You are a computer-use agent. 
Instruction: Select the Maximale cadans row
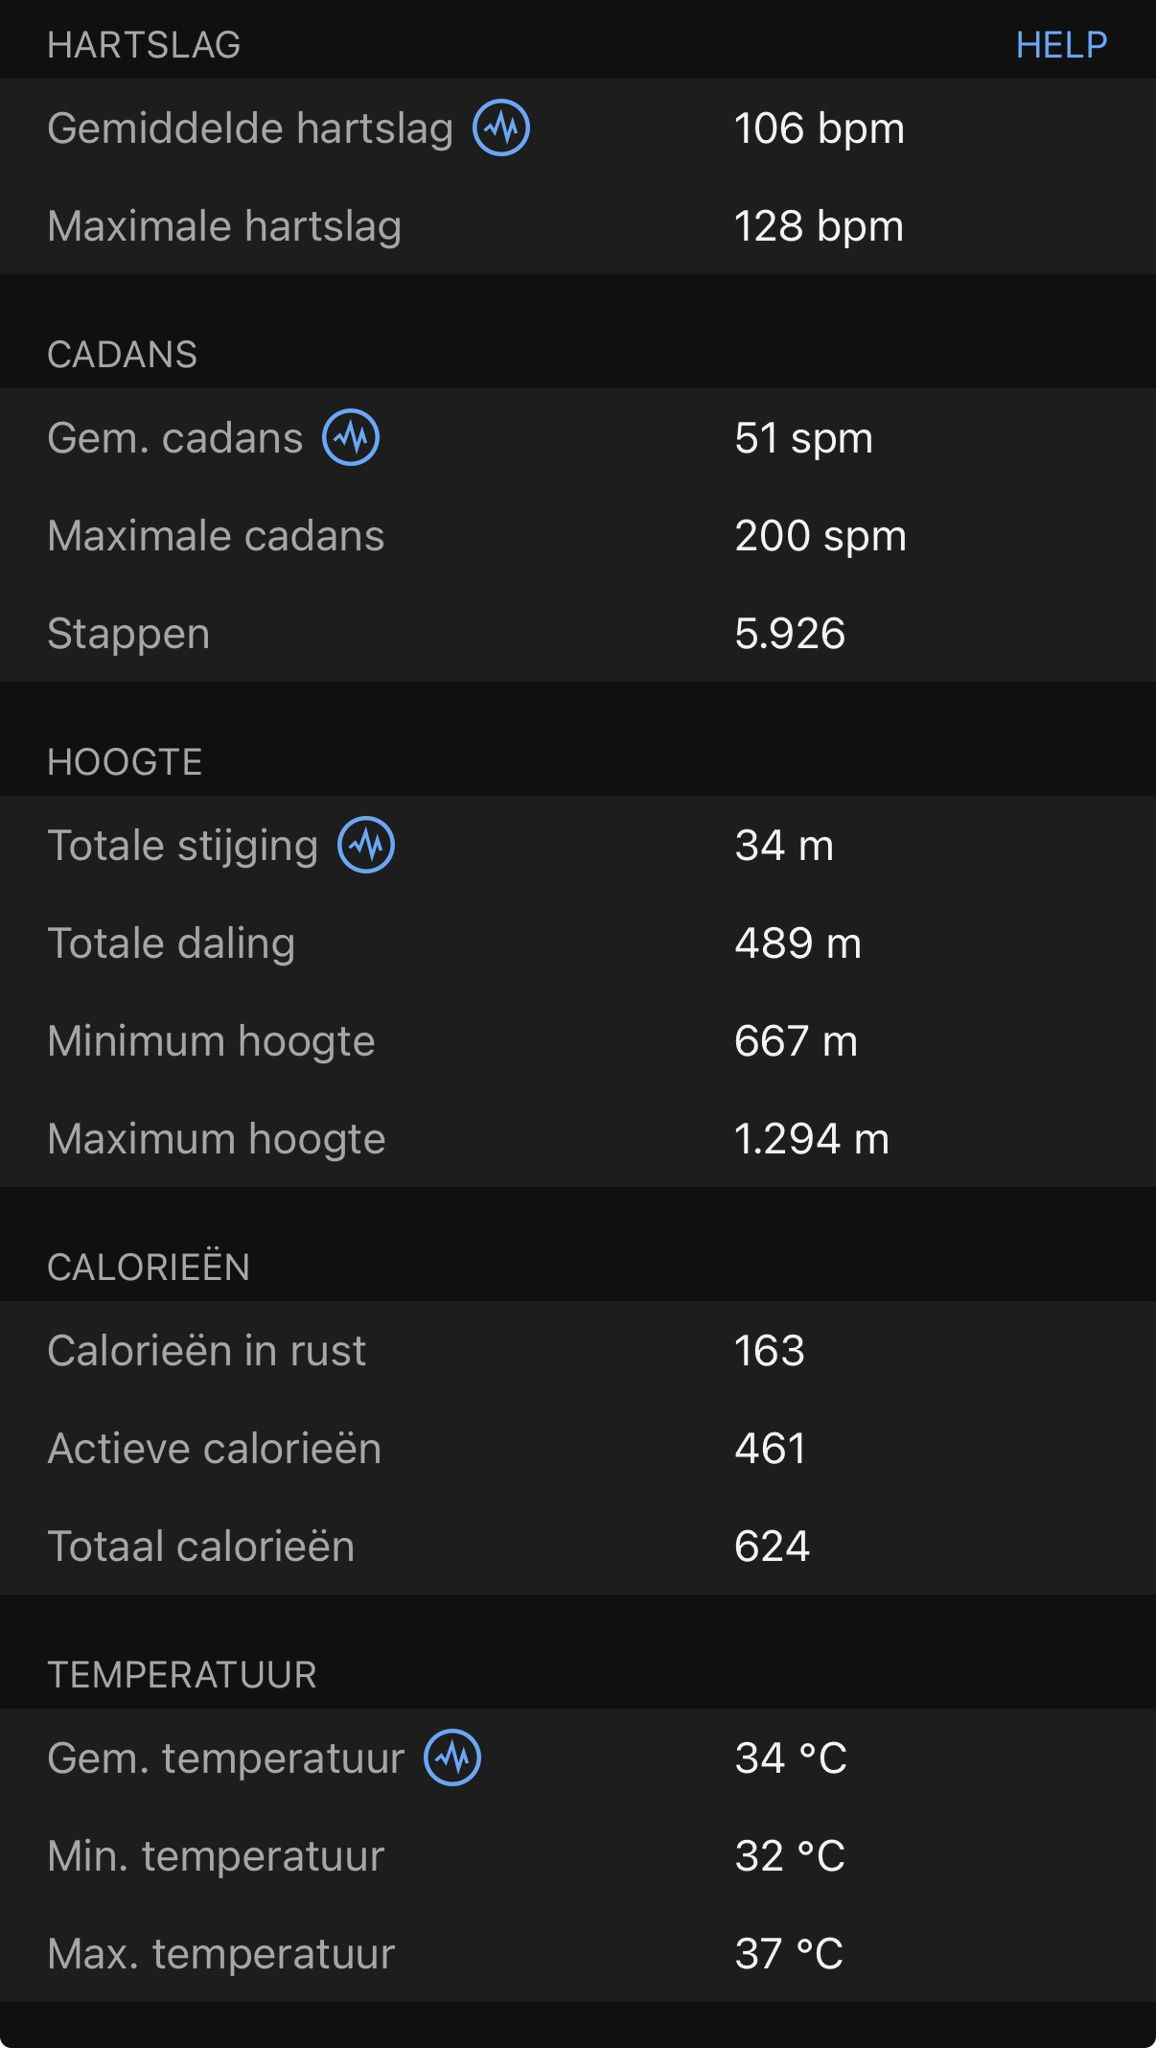pos(578,536)
